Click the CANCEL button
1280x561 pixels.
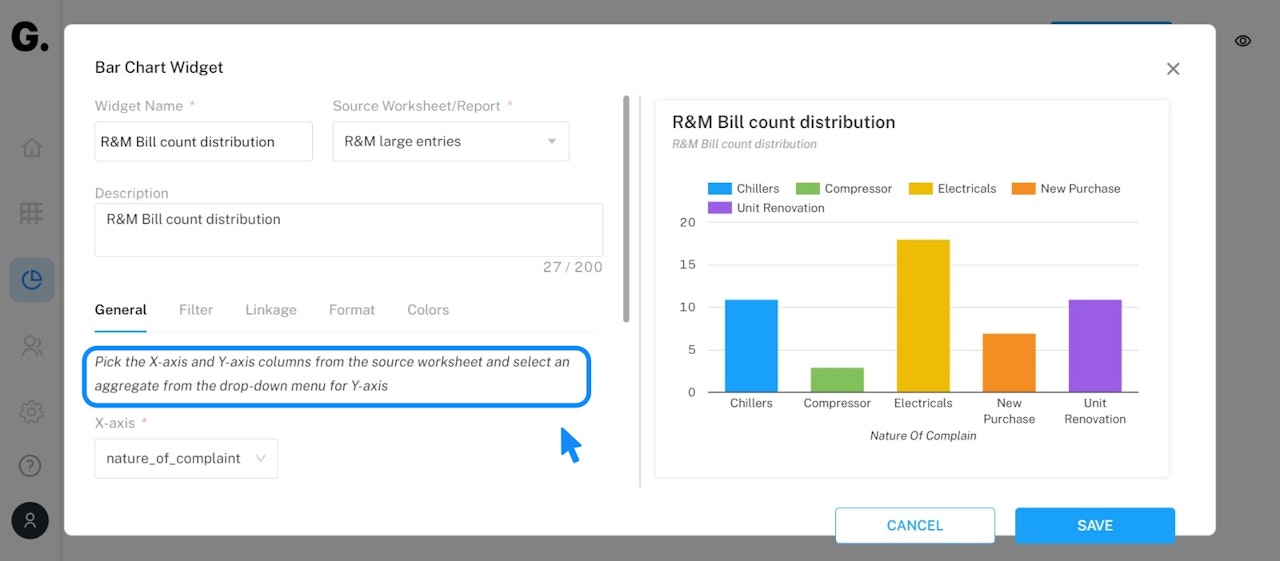point(914,525)
